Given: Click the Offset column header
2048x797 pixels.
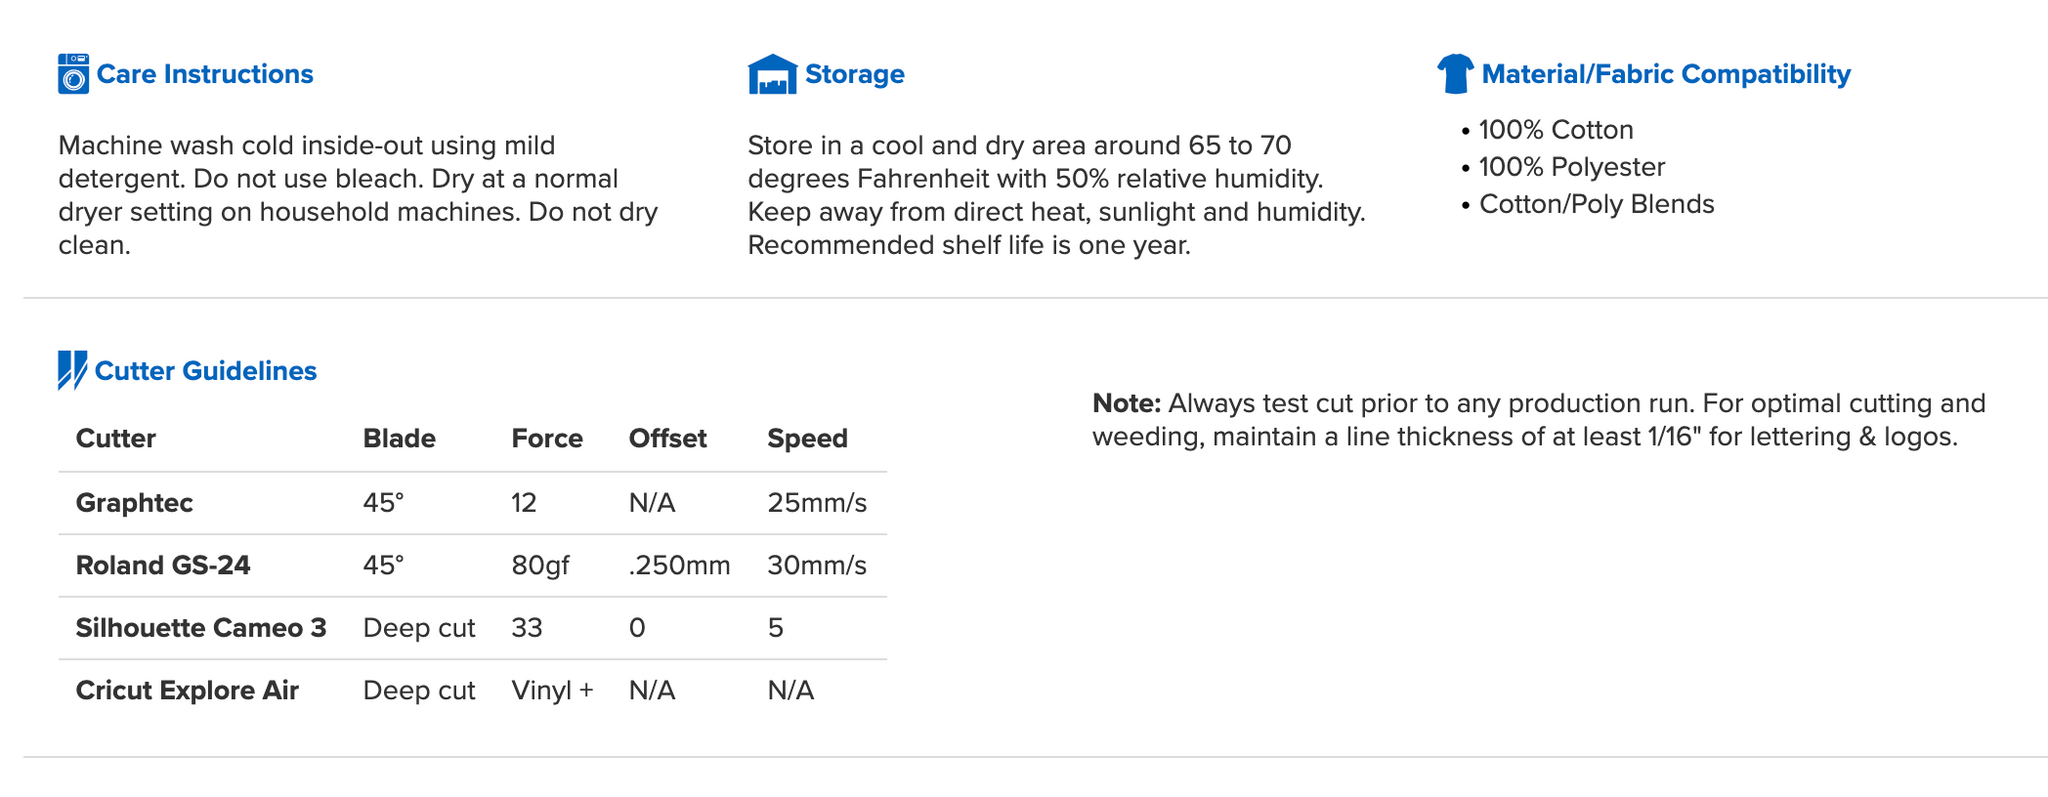Looking at the screenshot, I should pos(667,439).
